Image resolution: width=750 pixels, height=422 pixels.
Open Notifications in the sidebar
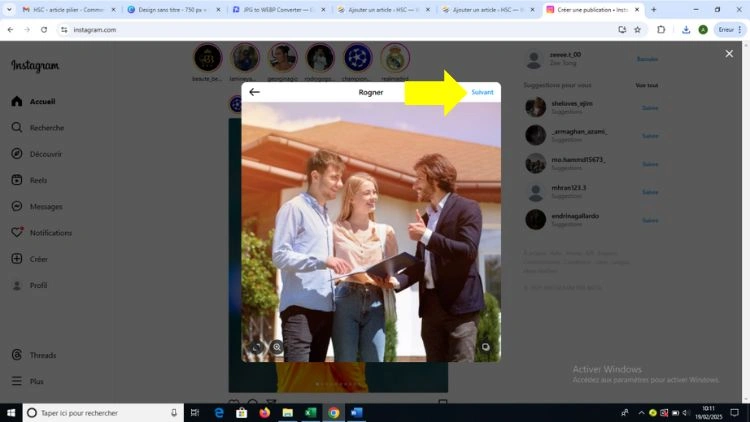(42, 233)
